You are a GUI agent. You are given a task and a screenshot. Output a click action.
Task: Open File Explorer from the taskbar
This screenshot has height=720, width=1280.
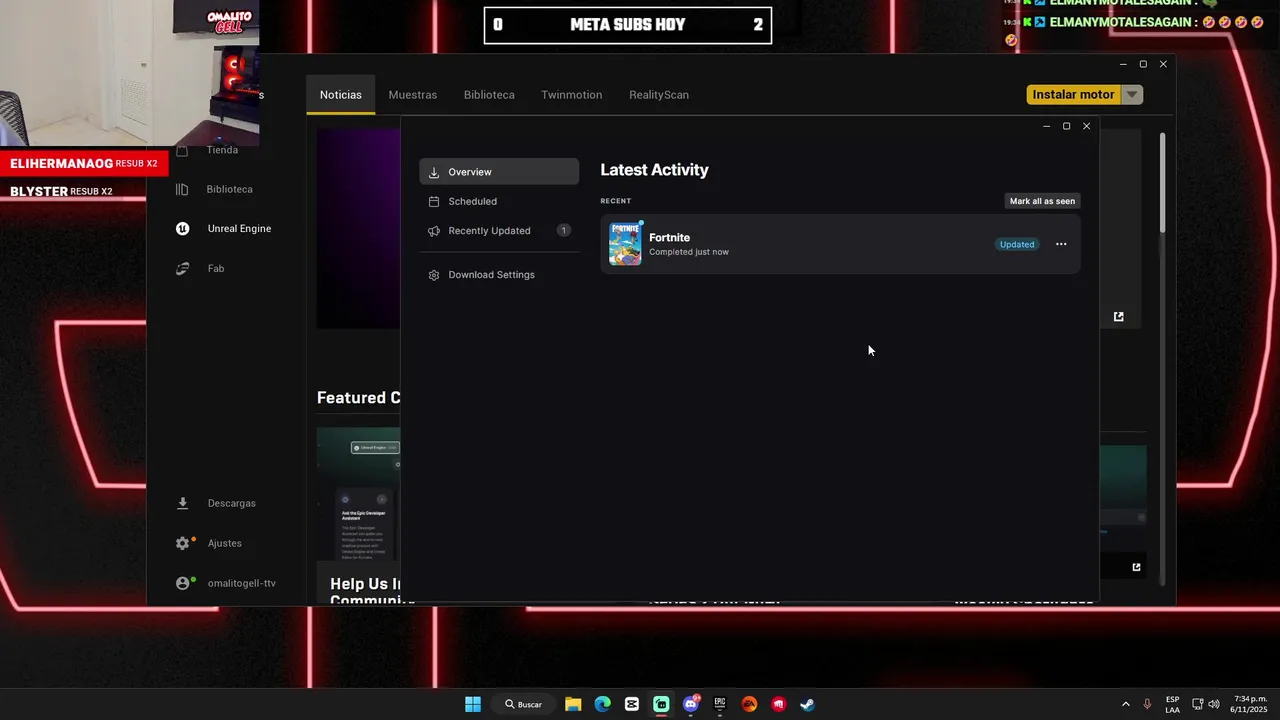pyautogui.click(x=573, y=704)
